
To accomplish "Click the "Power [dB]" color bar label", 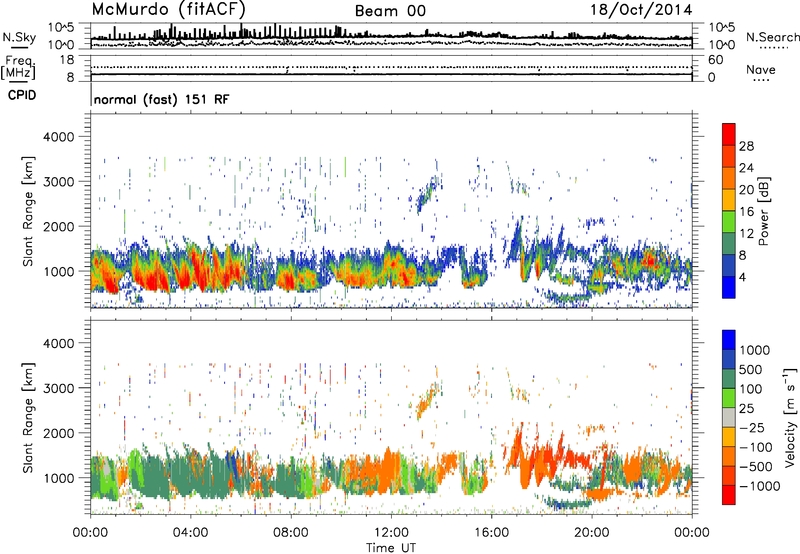I will [764, 211].
